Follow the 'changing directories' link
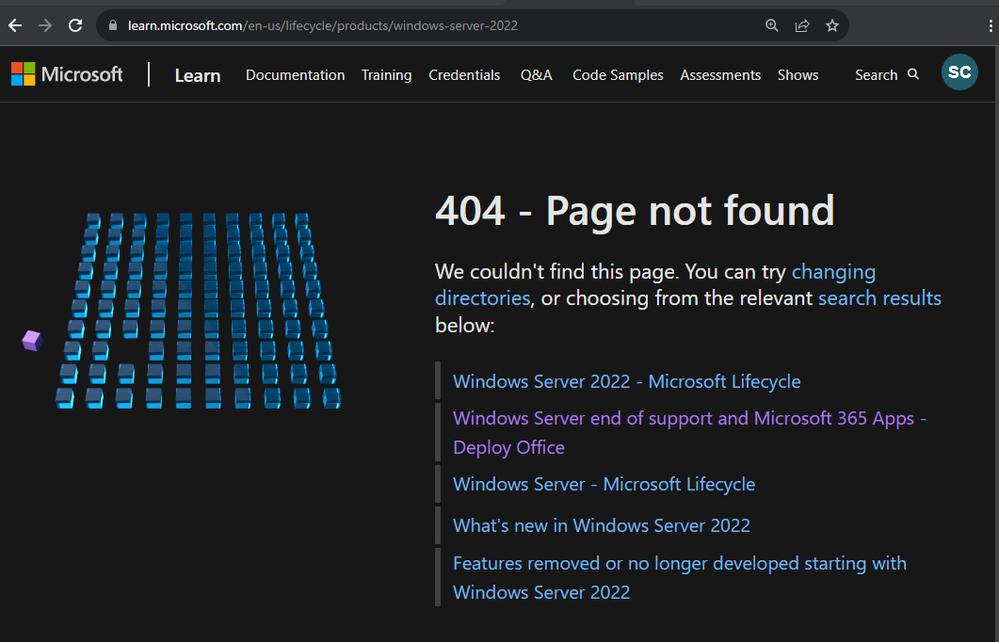This screenshot has width=999, height=642. pos(655,285)
